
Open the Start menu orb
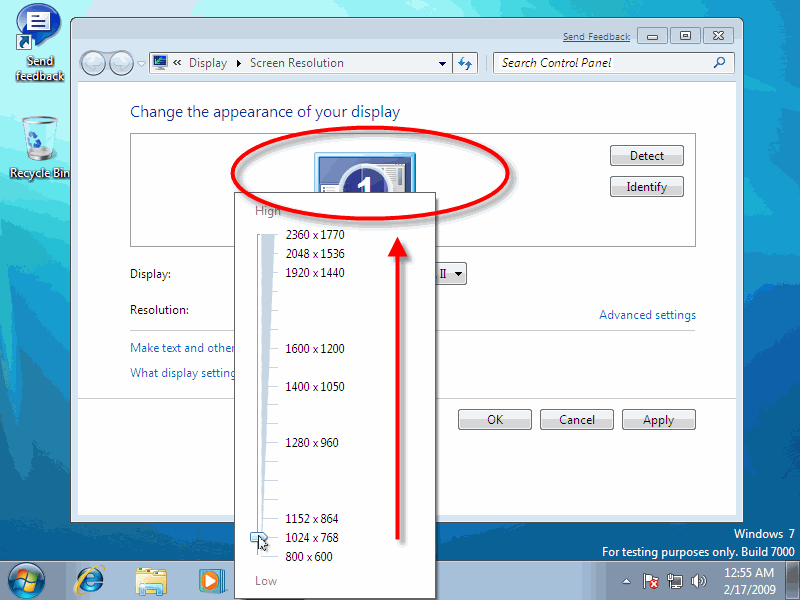(26, 580)
